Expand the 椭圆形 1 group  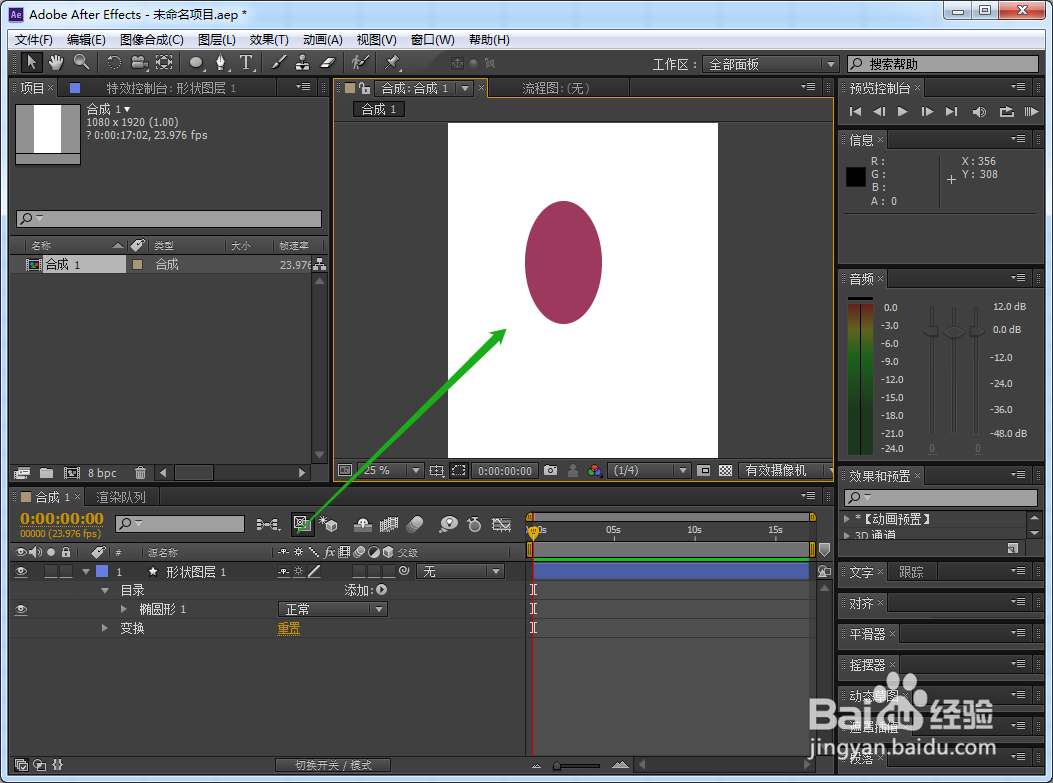[x=124, y=609]
